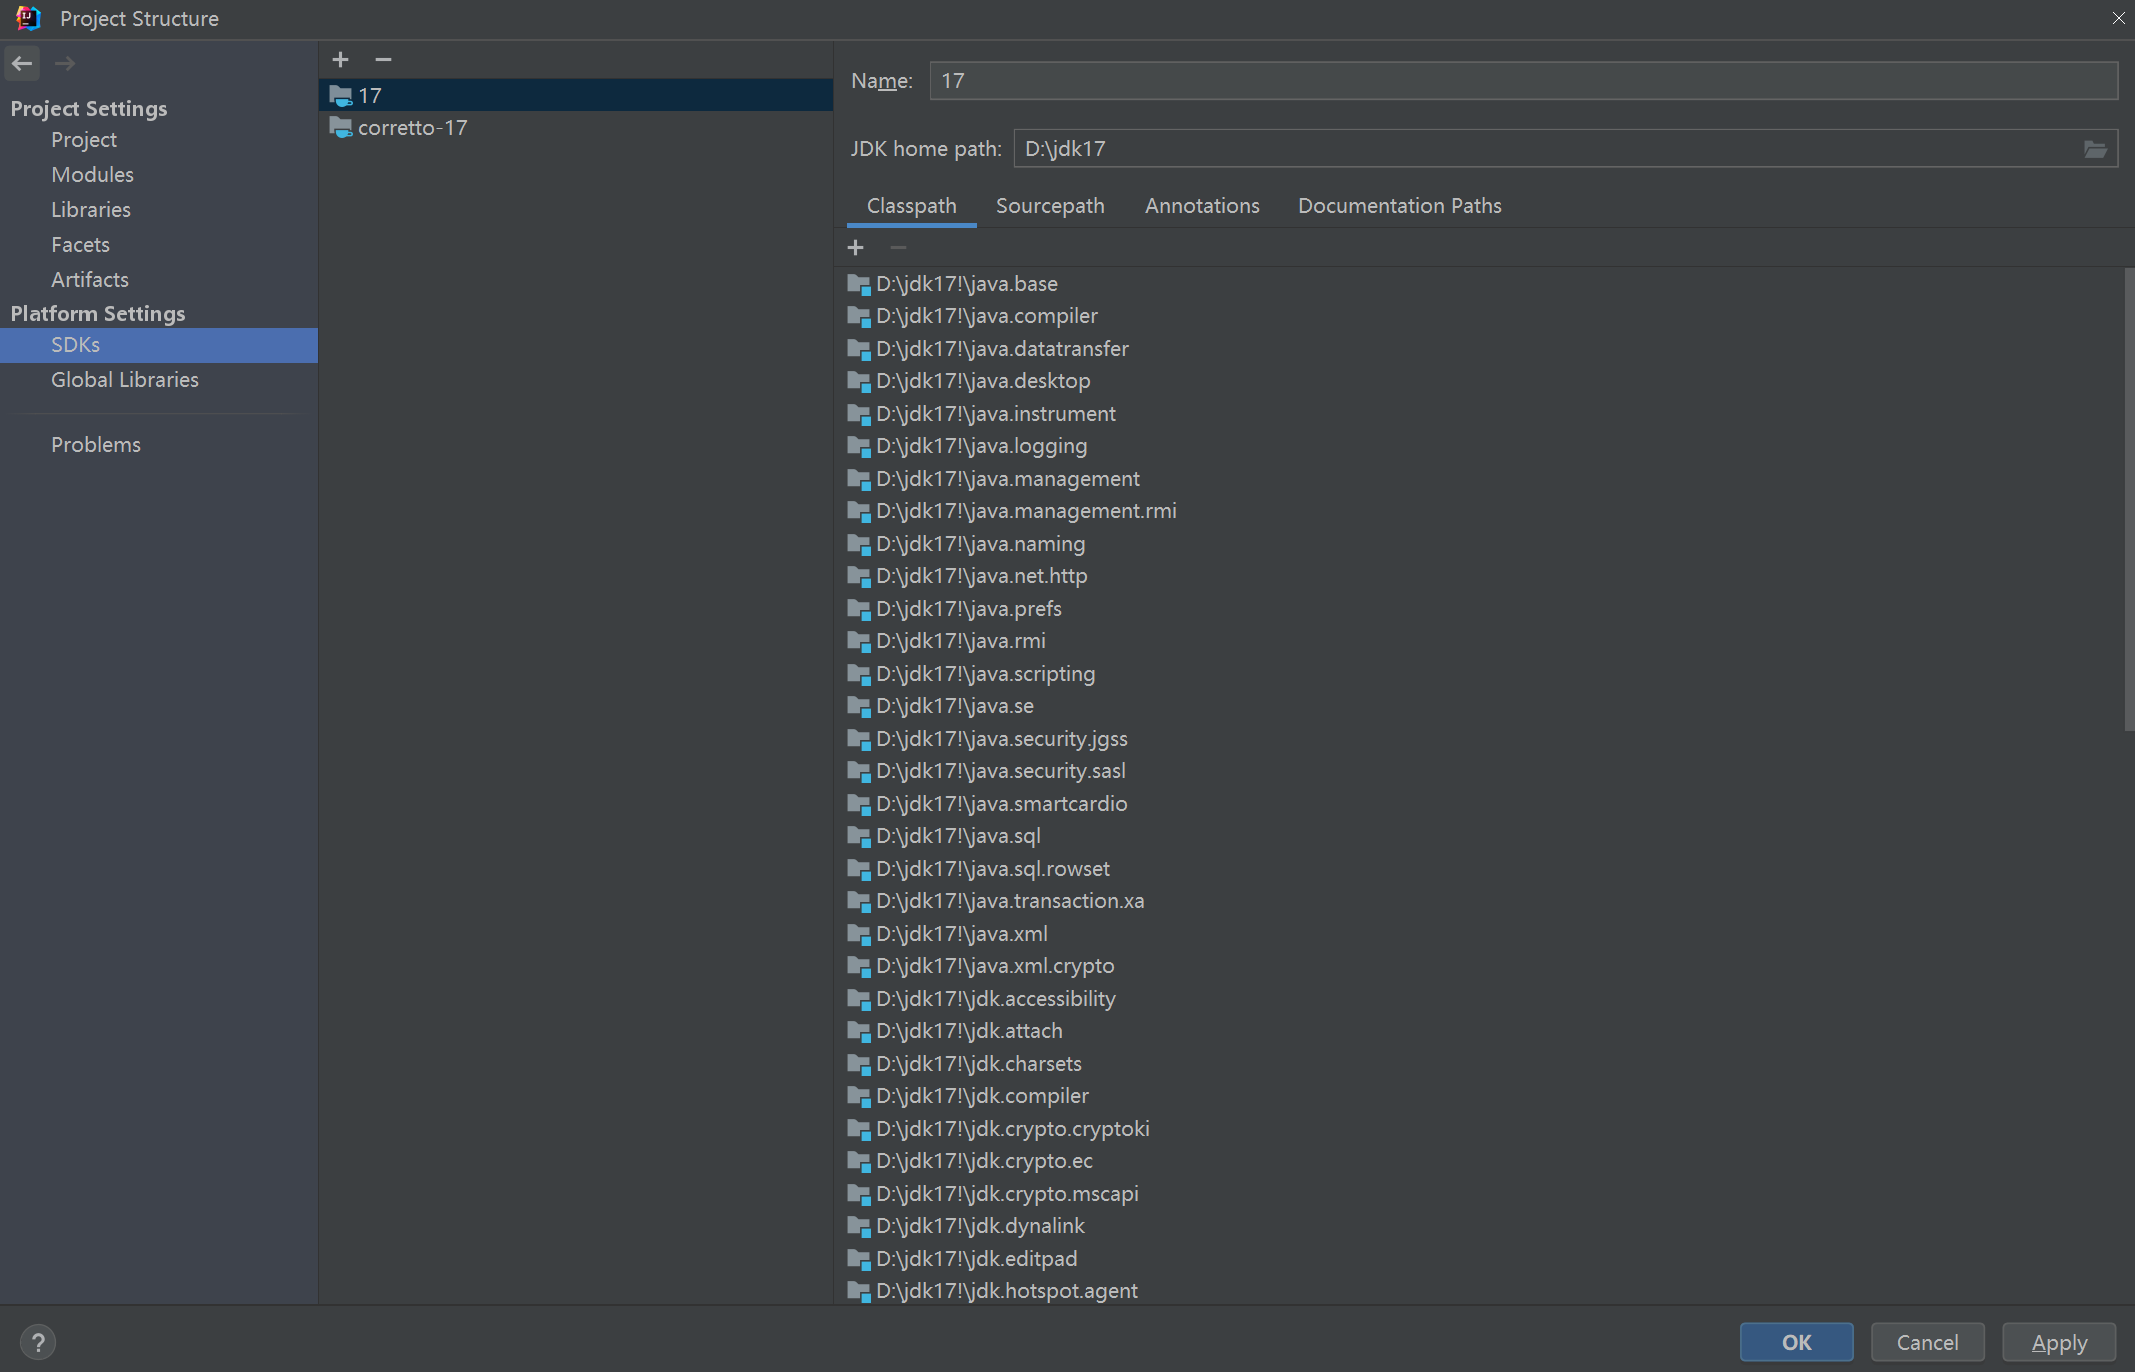Click the minus icon above the classpath list

coord(897,247)
